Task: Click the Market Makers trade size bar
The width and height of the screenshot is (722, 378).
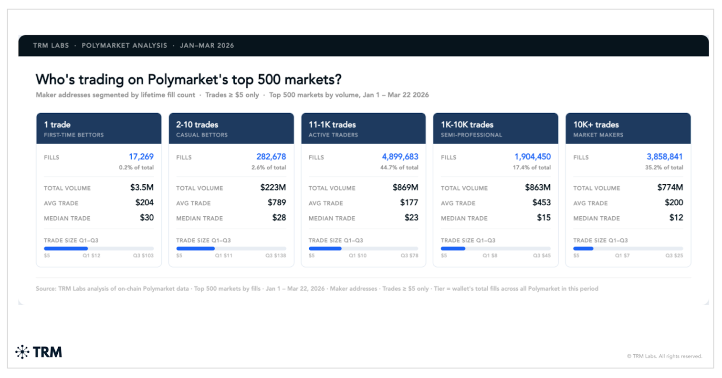Action: tap(628, 249)
